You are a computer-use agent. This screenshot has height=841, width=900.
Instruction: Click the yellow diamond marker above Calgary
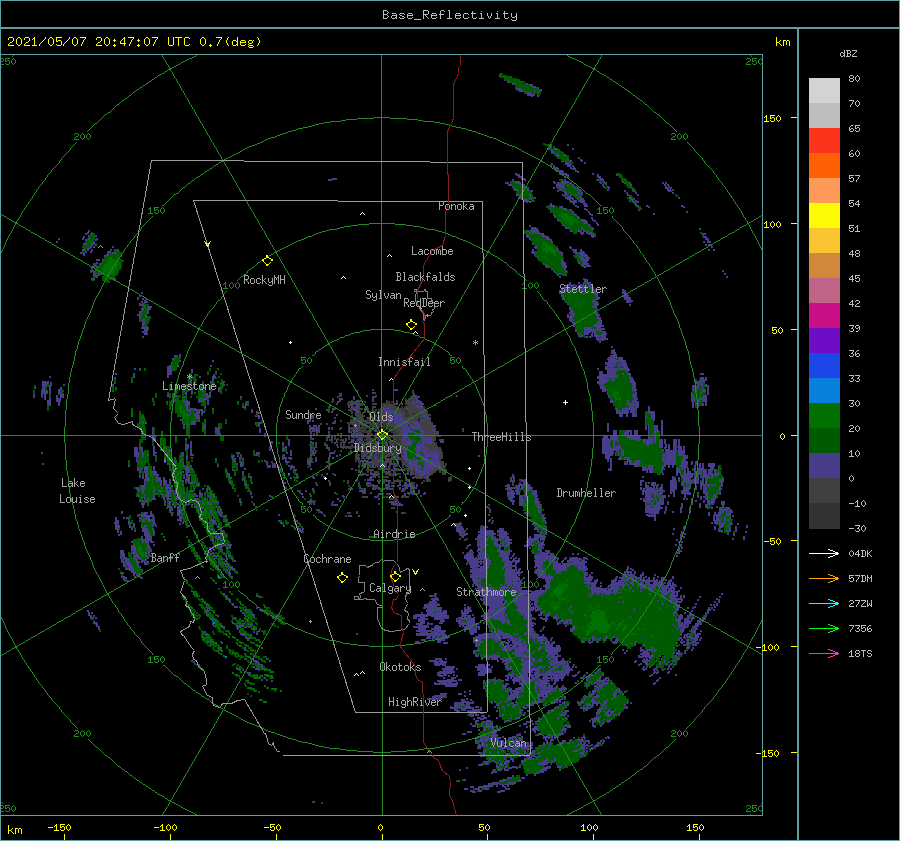pyautogui.click(x=395, y=576)
